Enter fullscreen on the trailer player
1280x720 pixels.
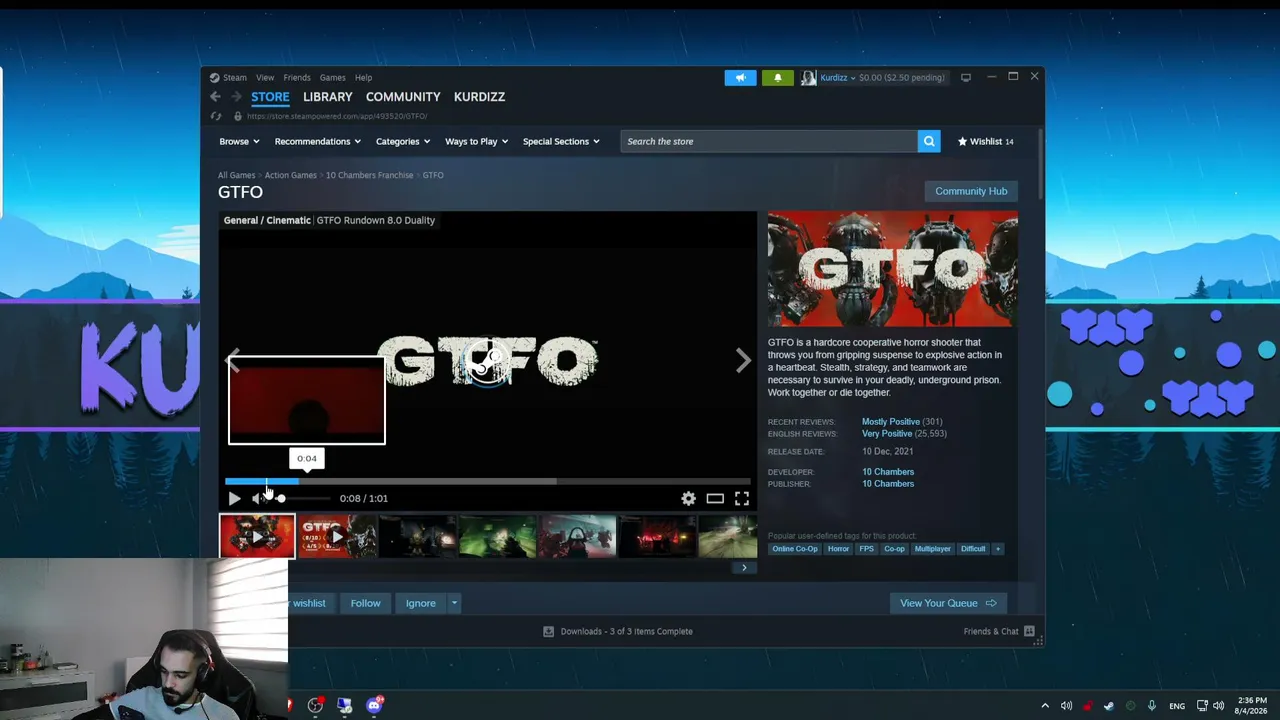tap(742, 498)
